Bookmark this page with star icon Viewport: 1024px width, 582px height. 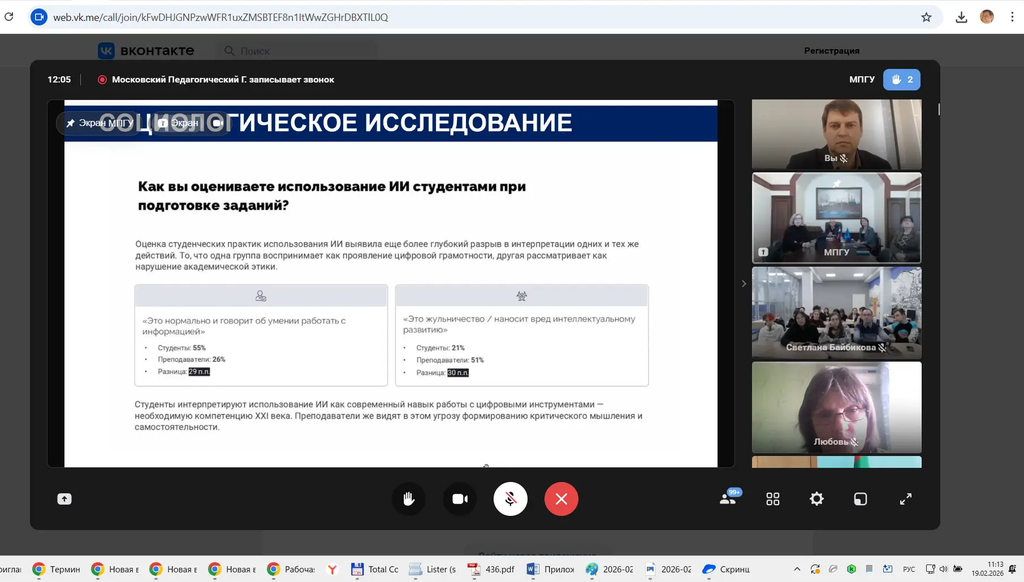point(926,17)
